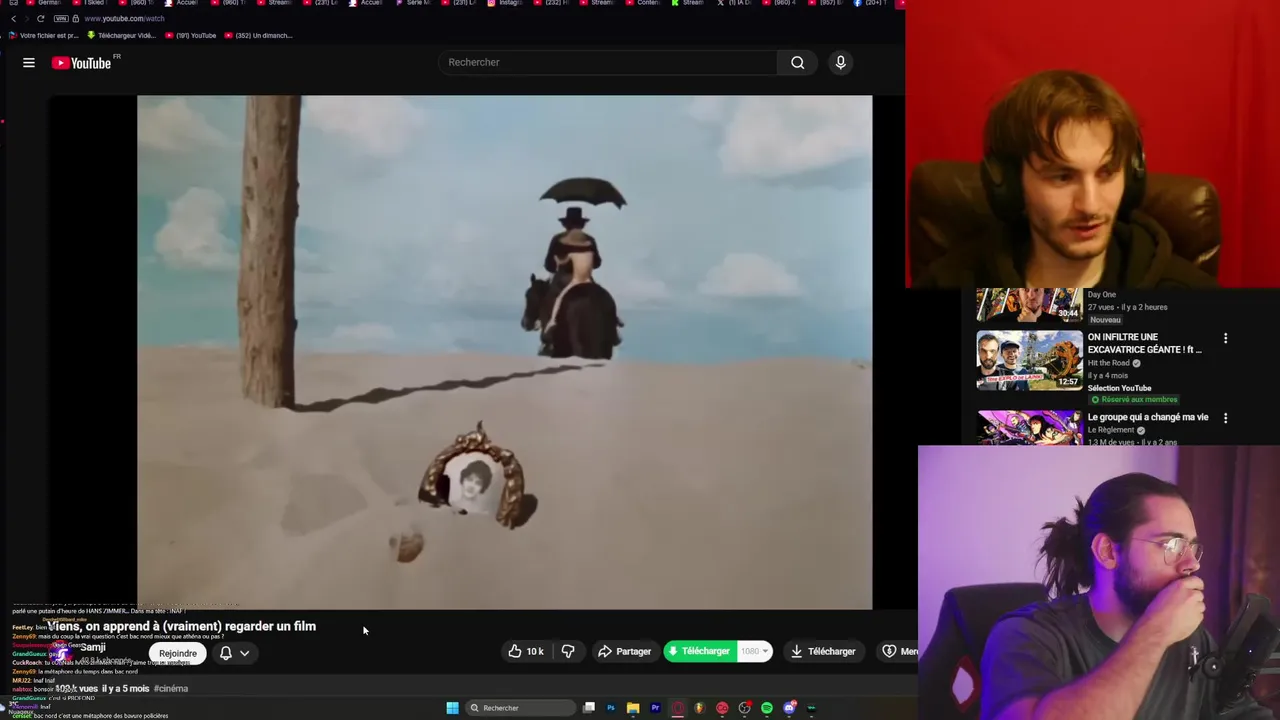Screen dimensions: 1280x720
Task: Open Discord from the taskbar
Action: [789, 708]
